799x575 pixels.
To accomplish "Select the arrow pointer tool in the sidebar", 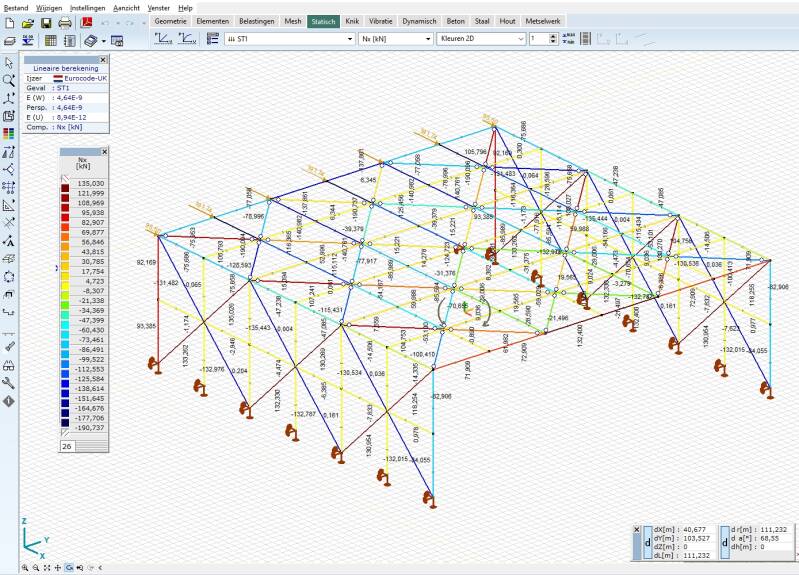I will pos(9,62).
